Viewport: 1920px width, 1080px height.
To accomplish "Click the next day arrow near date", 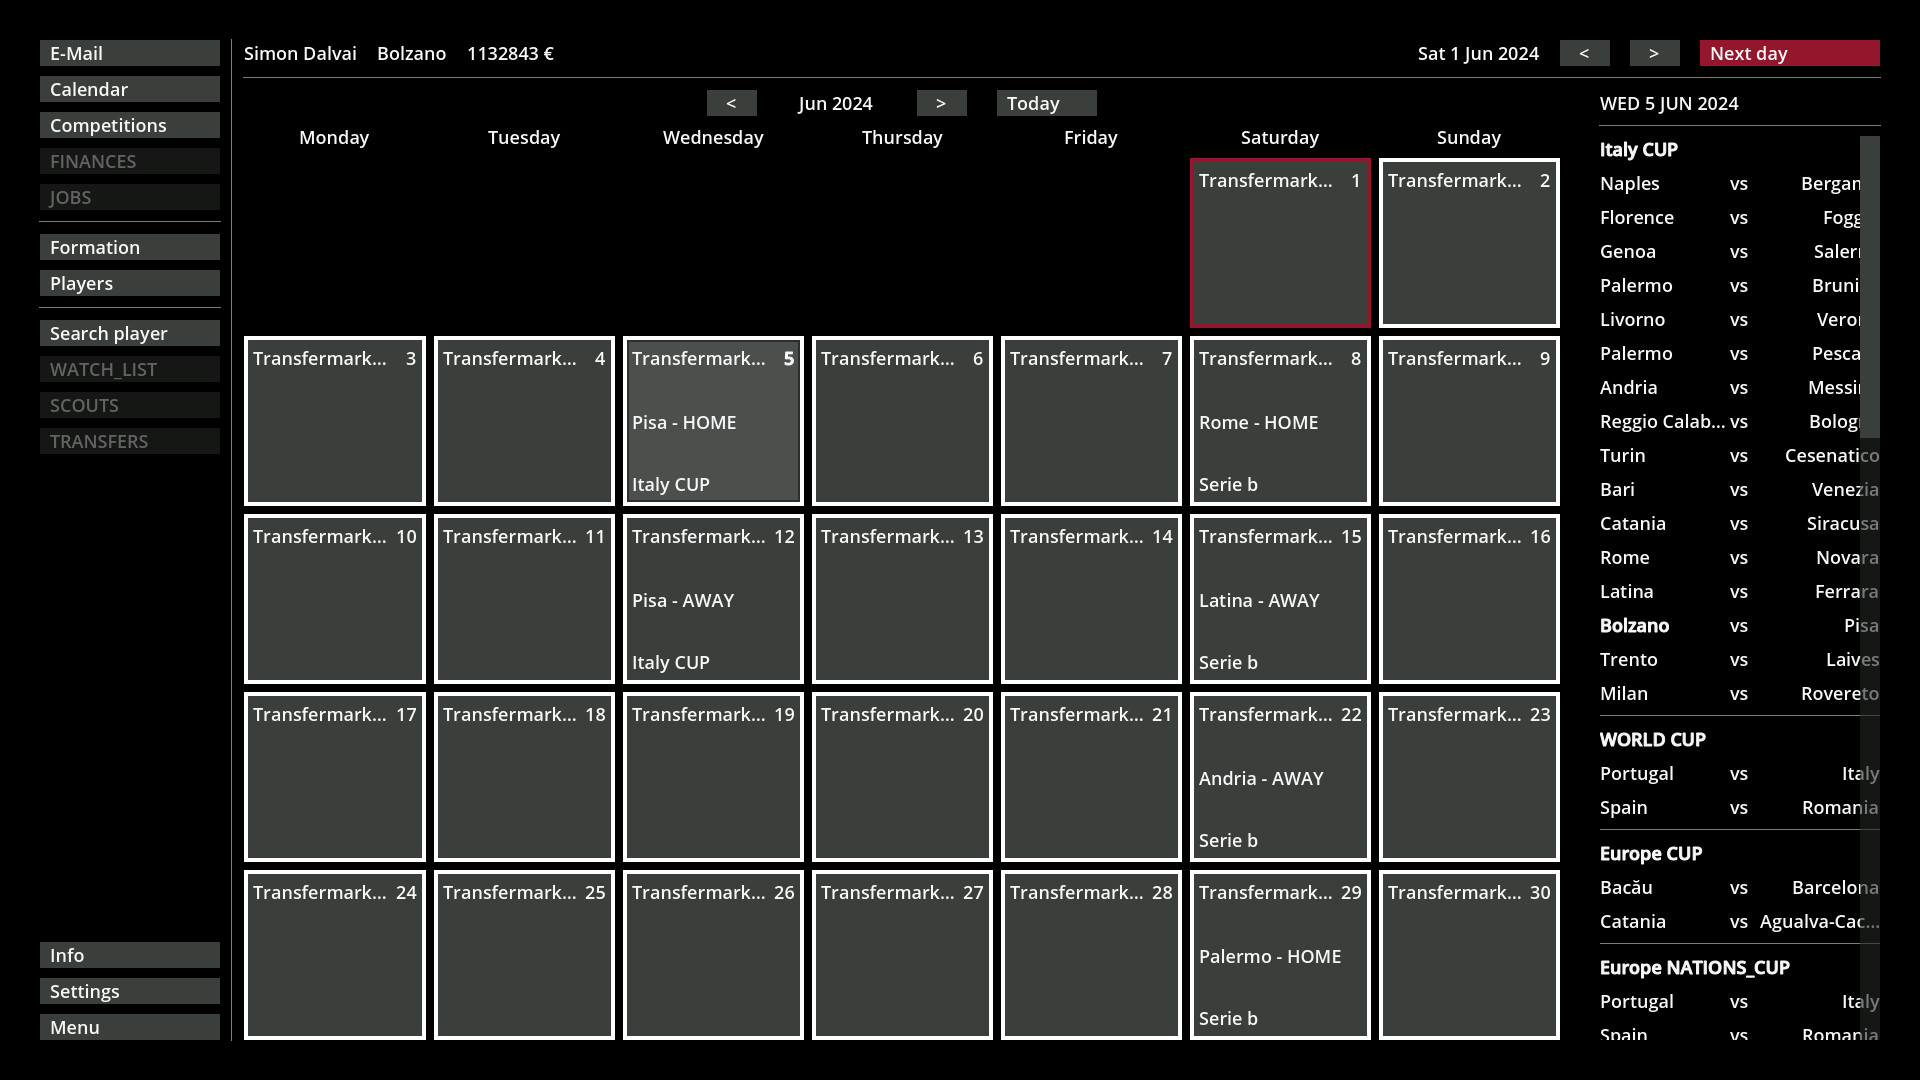I will (1654, 53).
